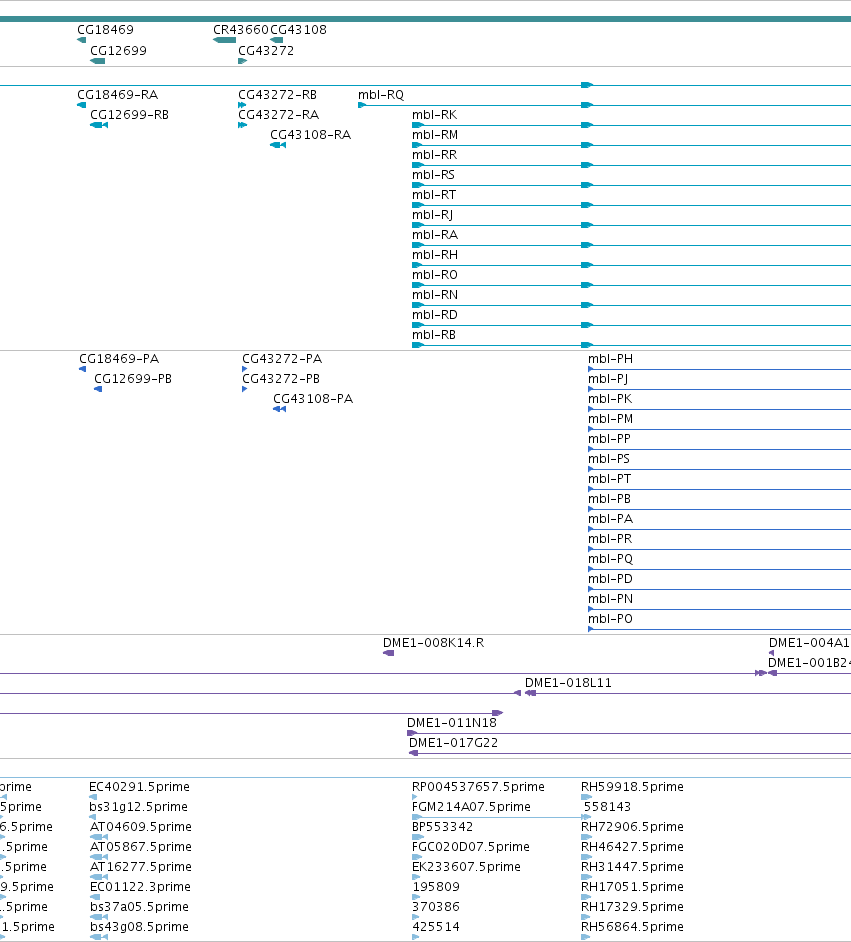Select the CG12699 gene label
851x942 pixels.
[x=118, y=50]
